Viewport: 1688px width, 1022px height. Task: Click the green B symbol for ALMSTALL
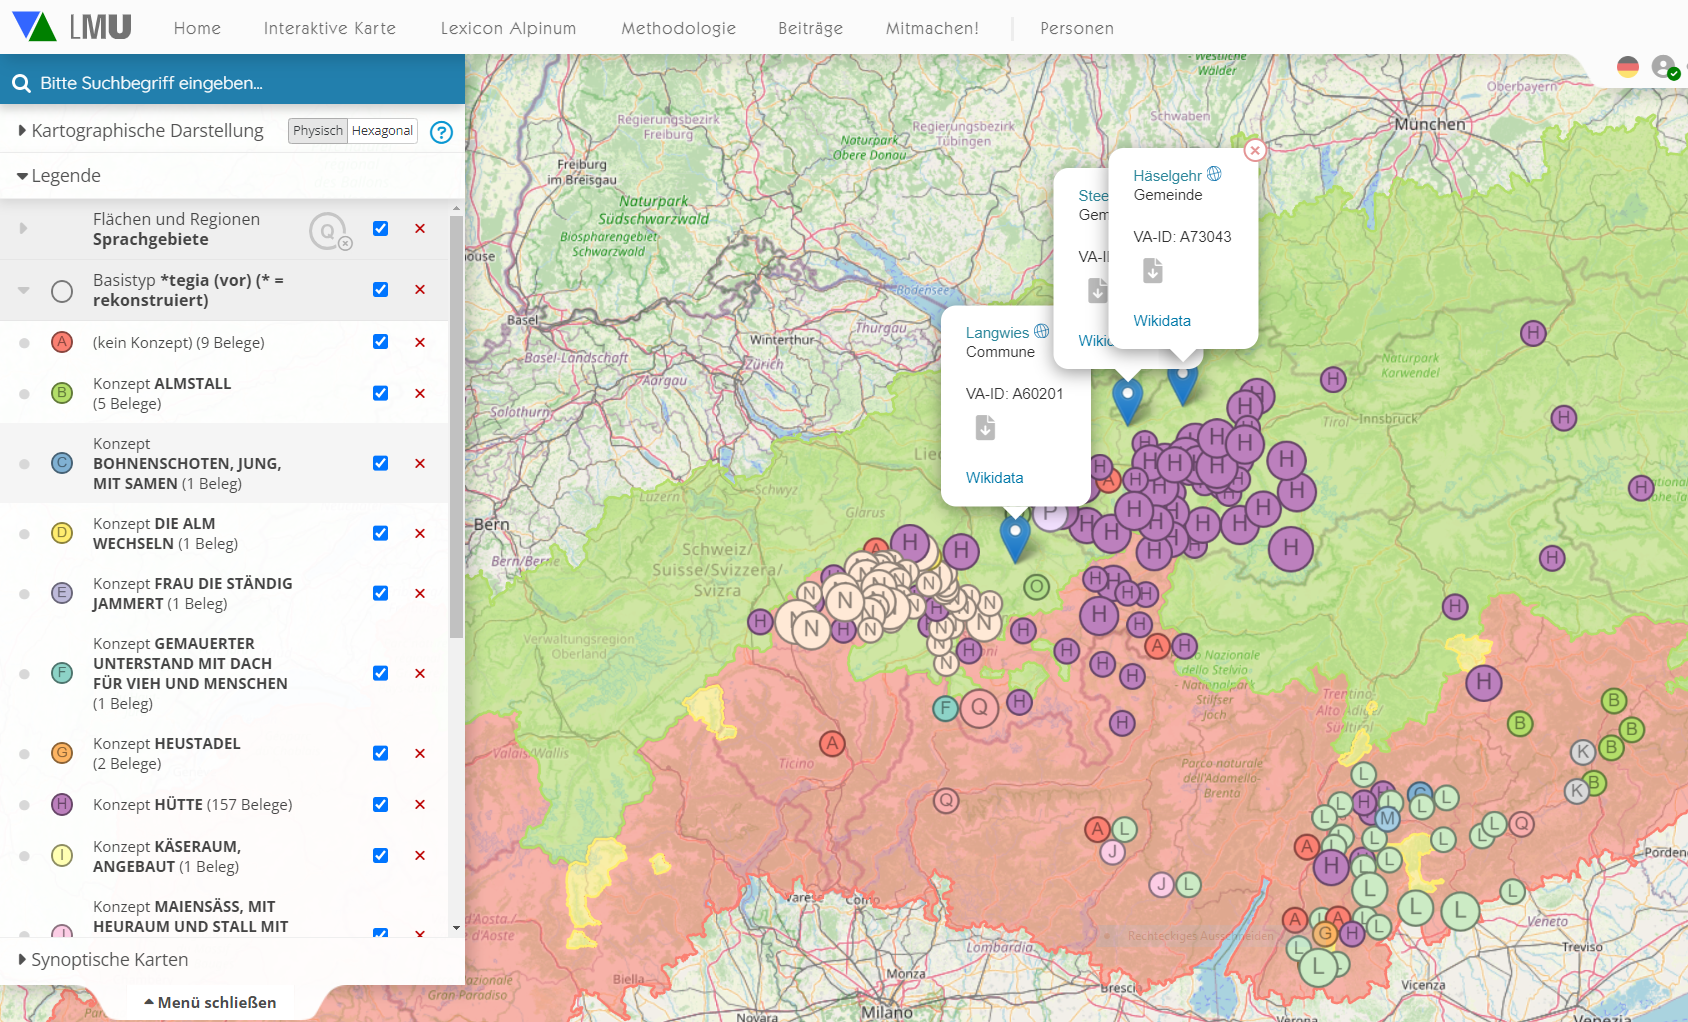click(x=62, y=393)
